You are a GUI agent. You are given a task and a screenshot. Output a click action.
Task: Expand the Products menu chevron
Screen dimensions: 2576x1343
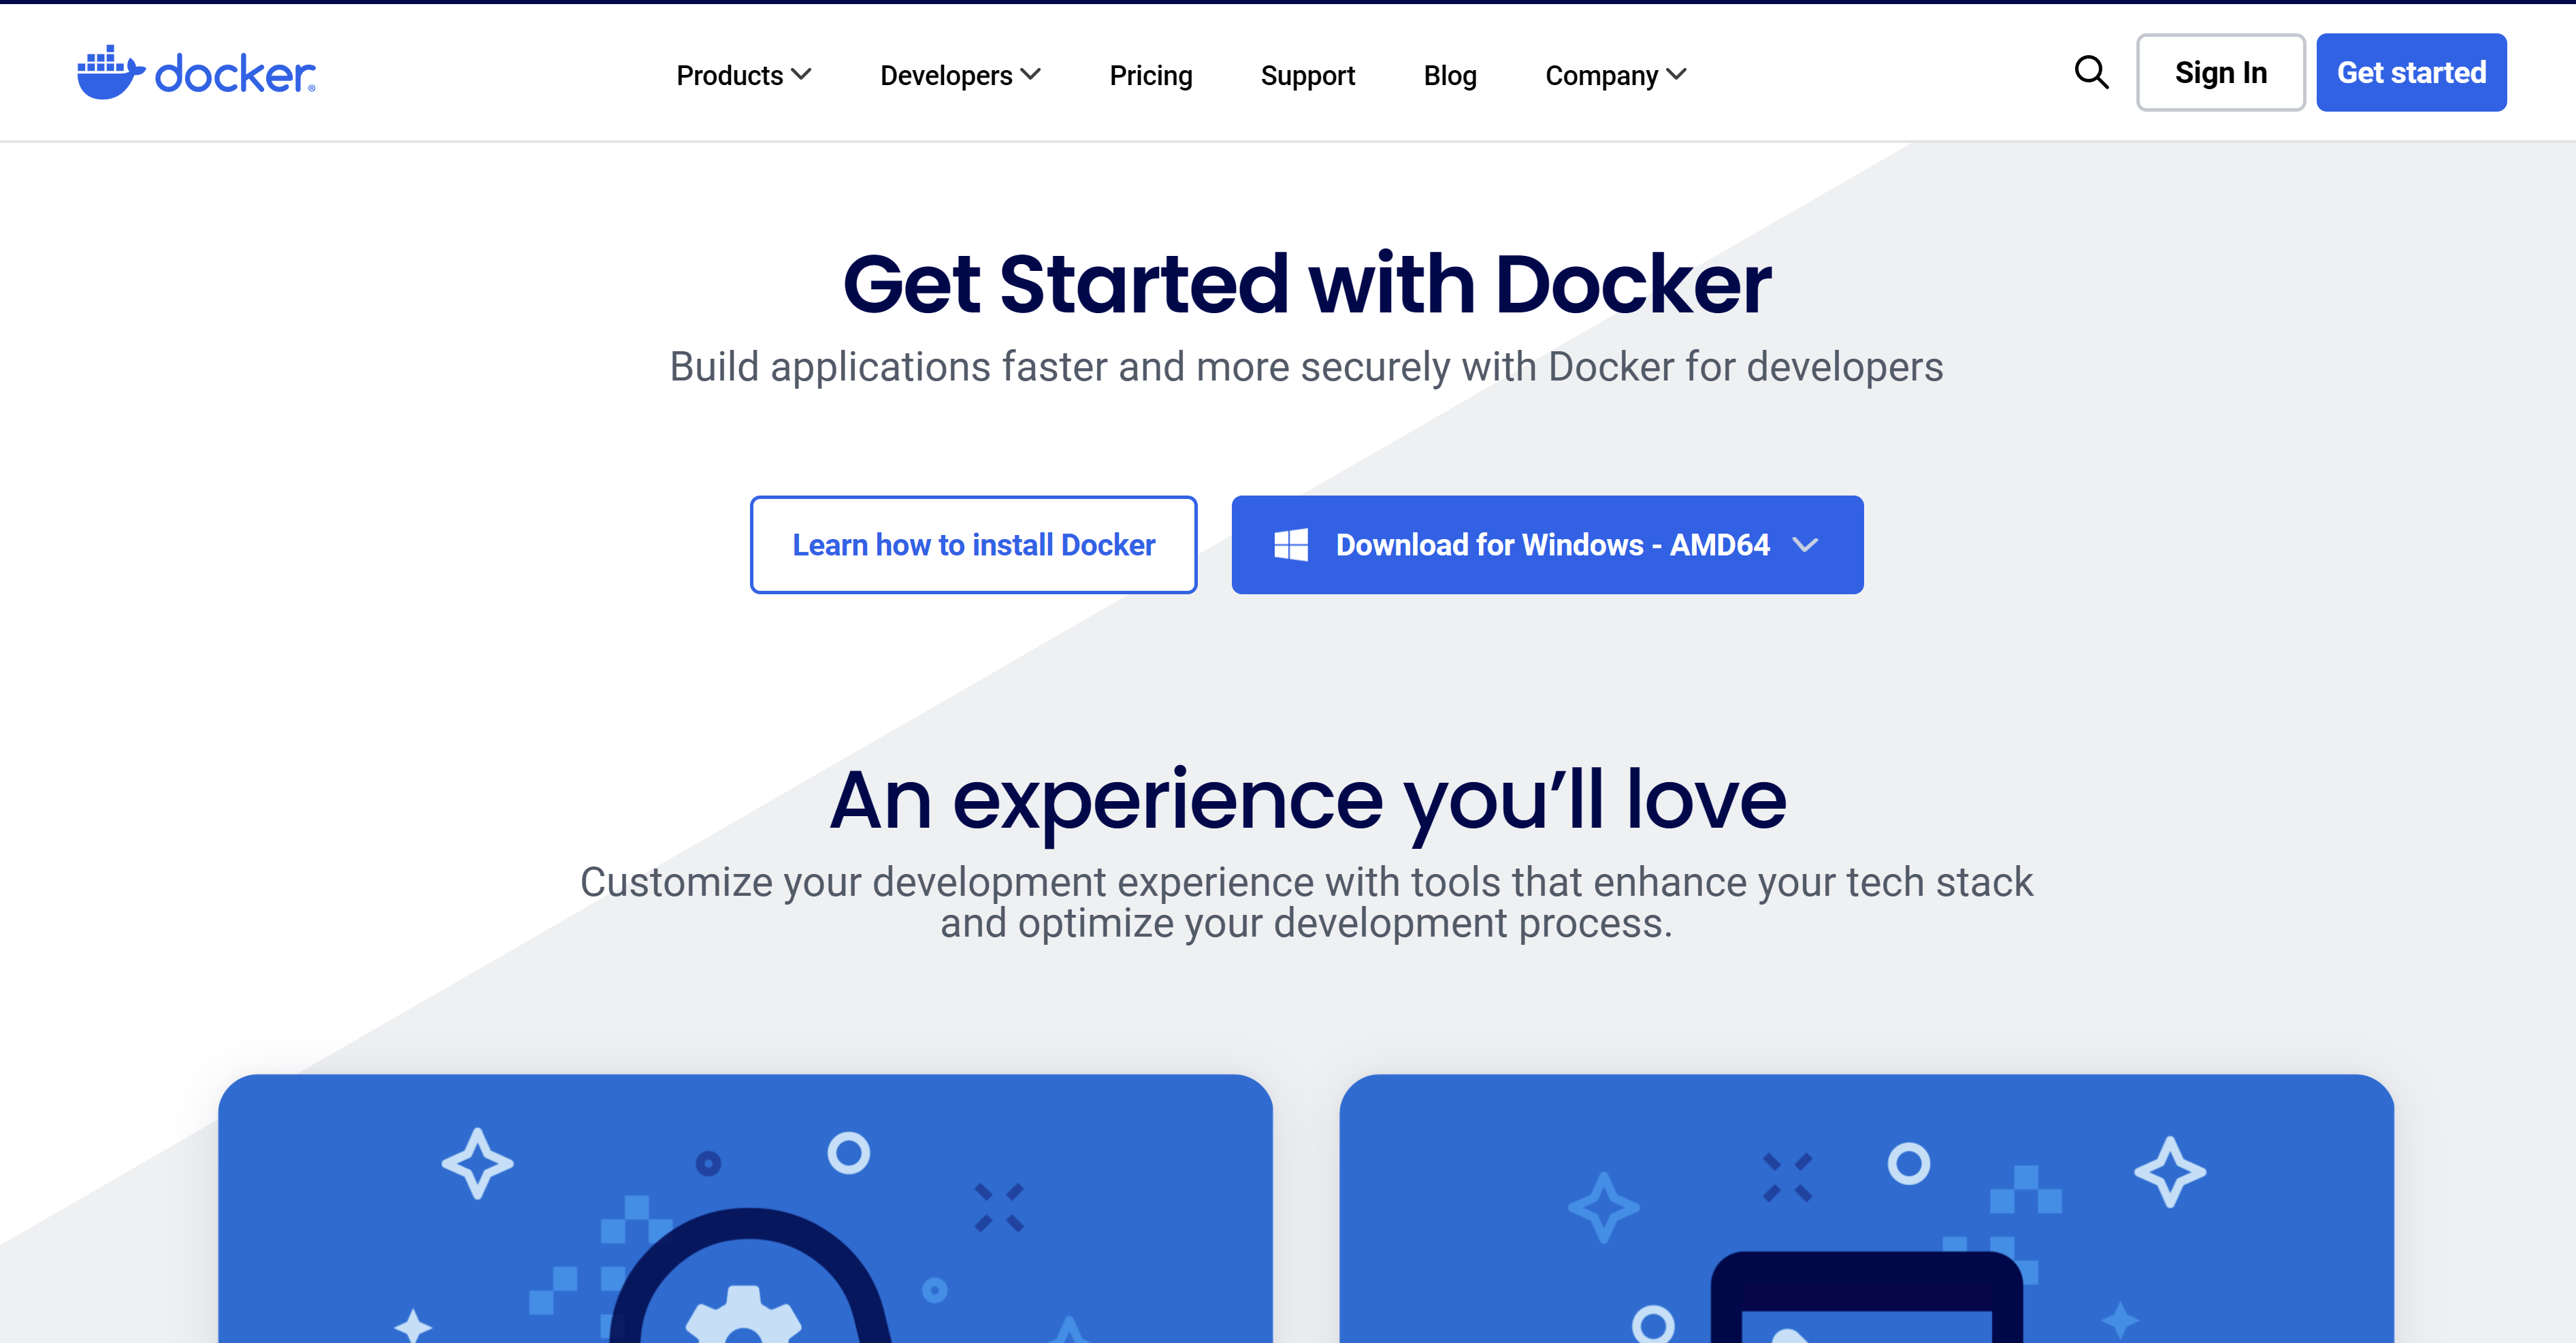click(801, 75)
